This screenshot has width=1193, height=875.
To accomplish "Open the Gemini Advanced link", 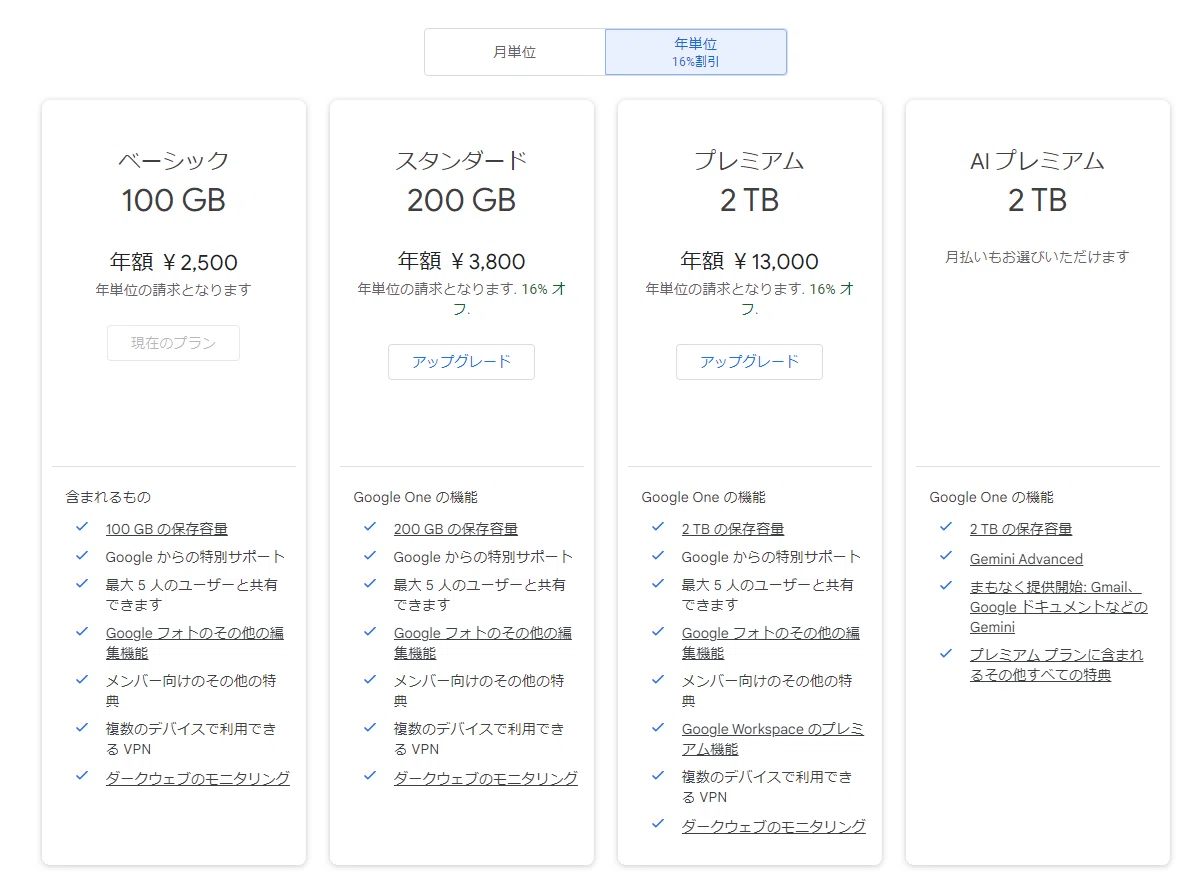I will tap(1026, 559).
